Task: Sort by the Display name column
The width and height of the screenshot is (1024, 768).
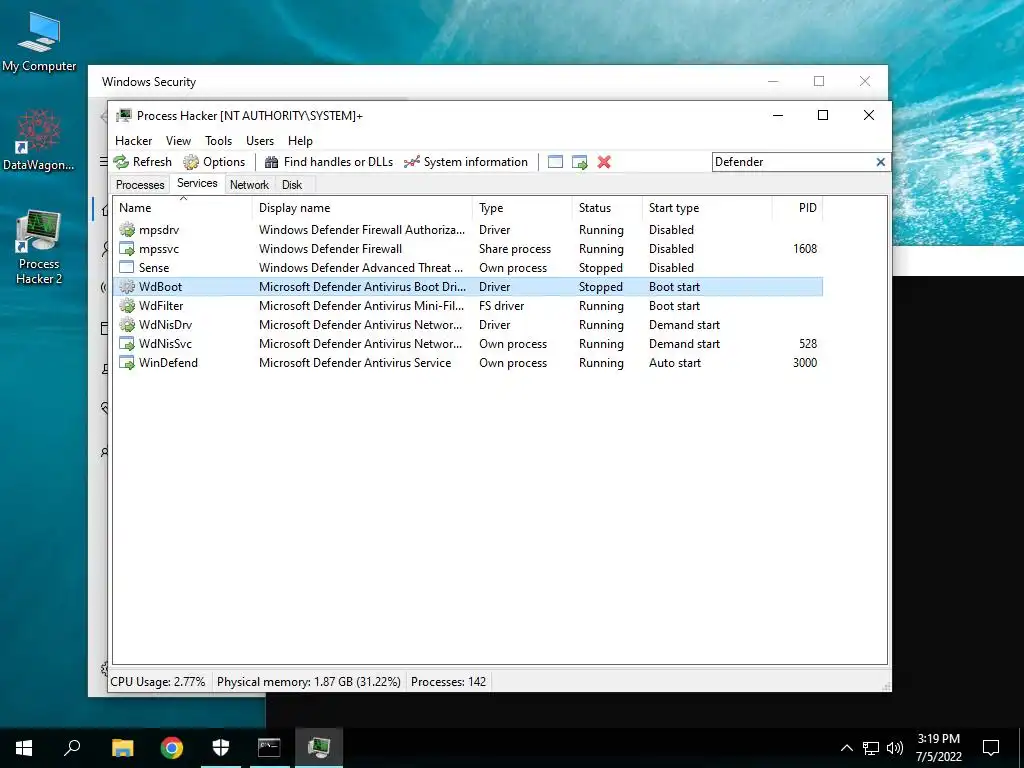Action: [x=362, y=208]
